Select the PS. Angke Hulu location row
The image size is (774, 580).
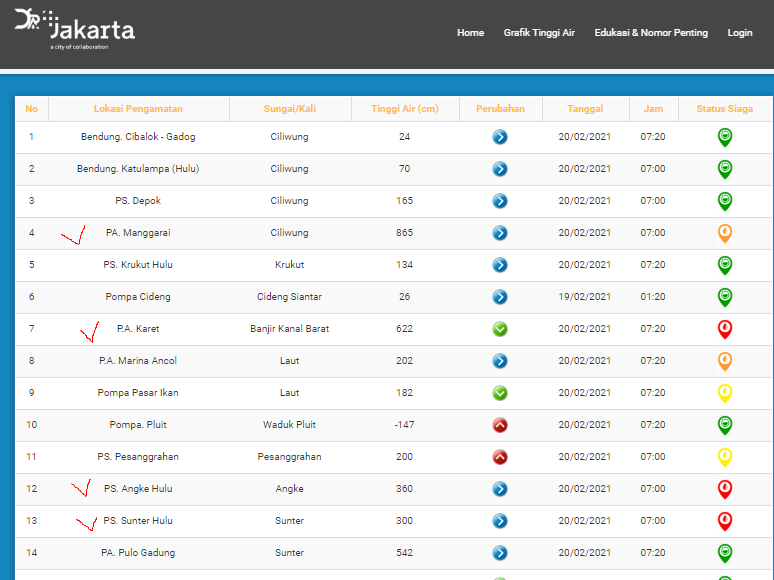tap(138, 489)
